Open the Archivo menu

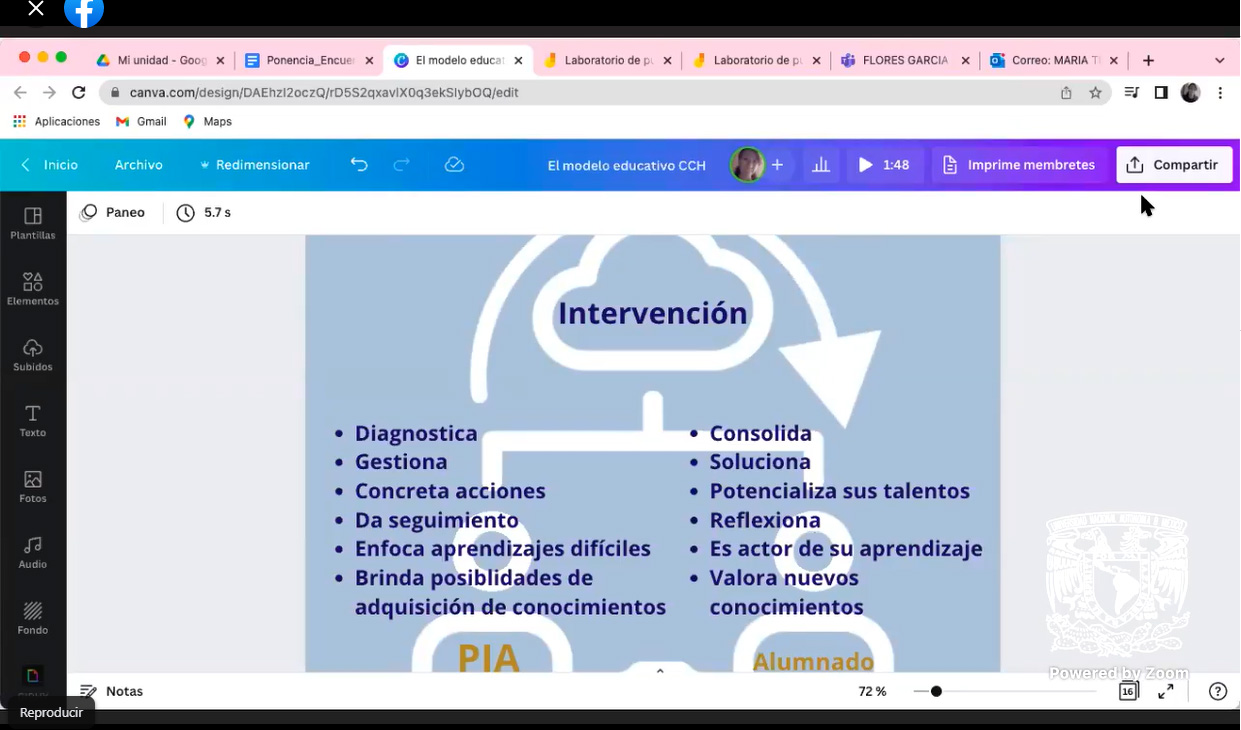point(139,165)
